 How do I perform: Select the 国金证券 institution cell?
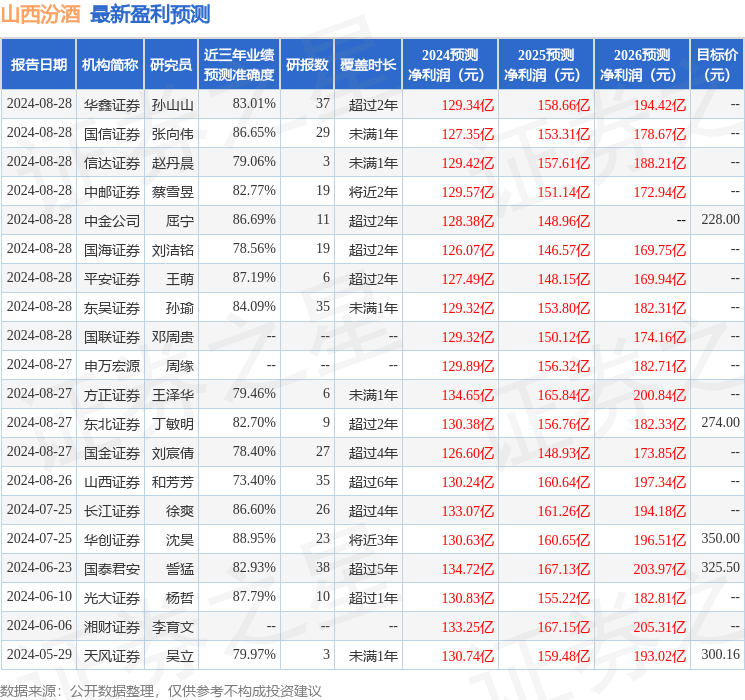click(x=112, y=453)
